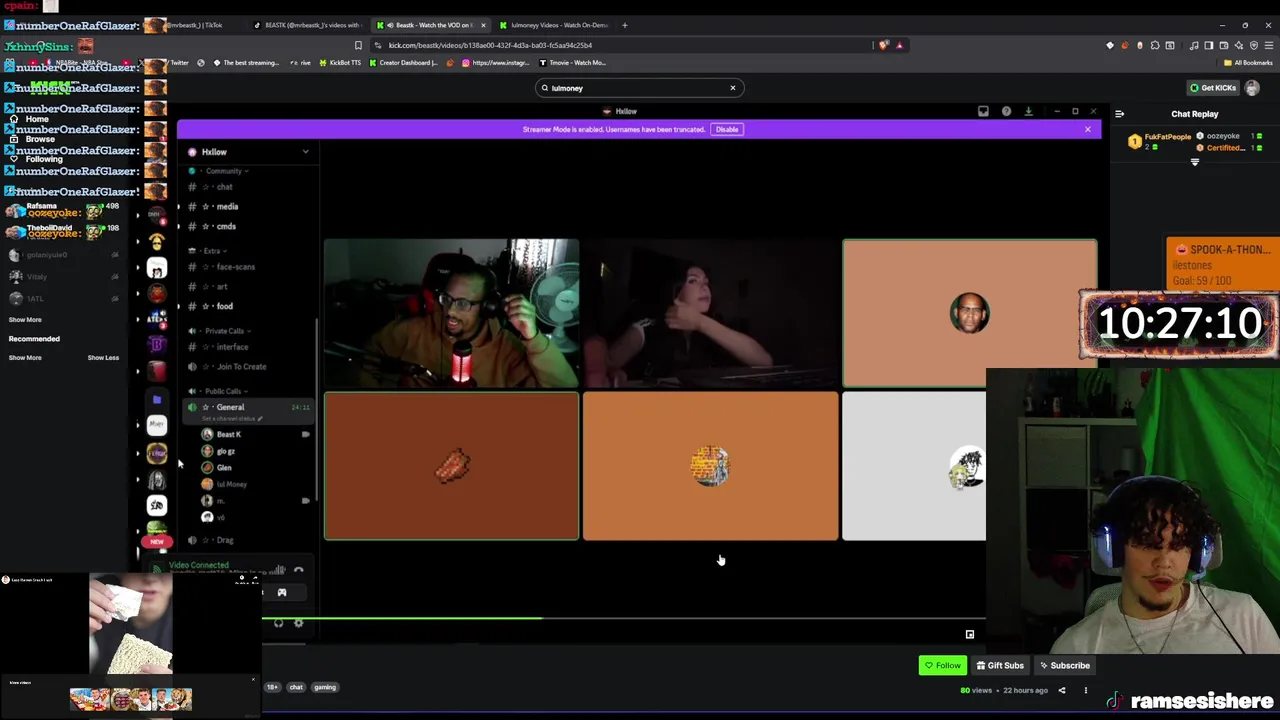Click the Kick search input field
The height and width of the screenshot is (720, 1280).
pyautogui.click(x=639, y=88)
